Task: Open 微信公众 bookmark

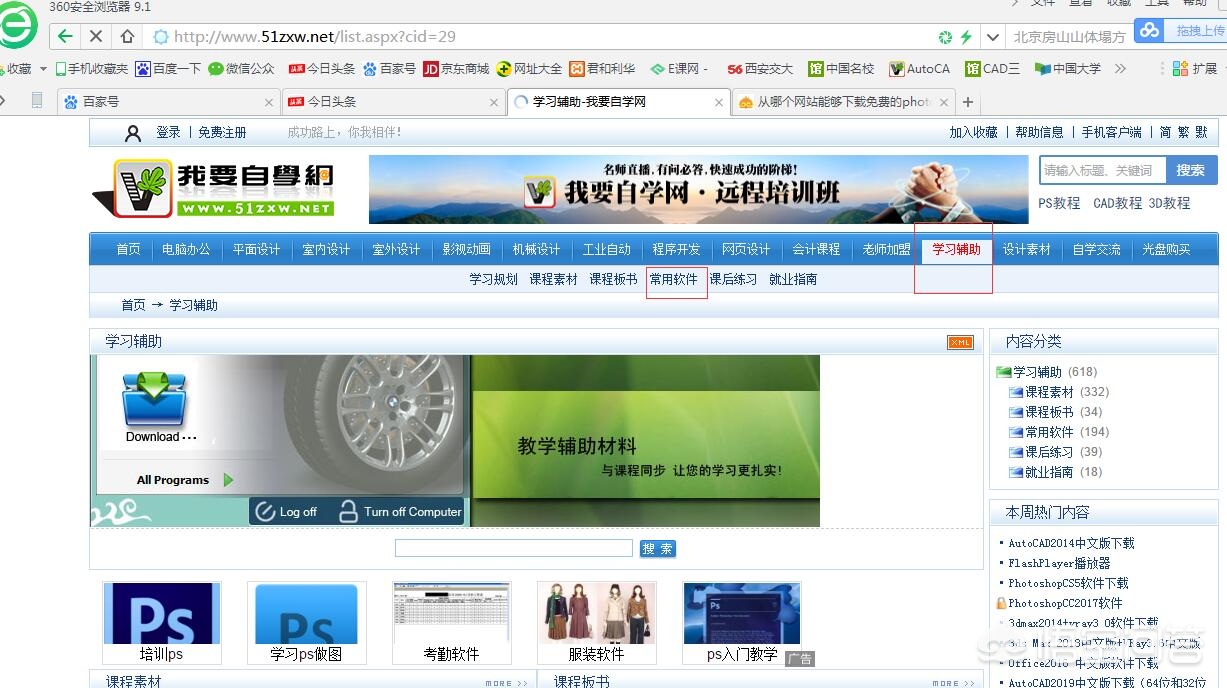Action: click(x=241, y=69)
